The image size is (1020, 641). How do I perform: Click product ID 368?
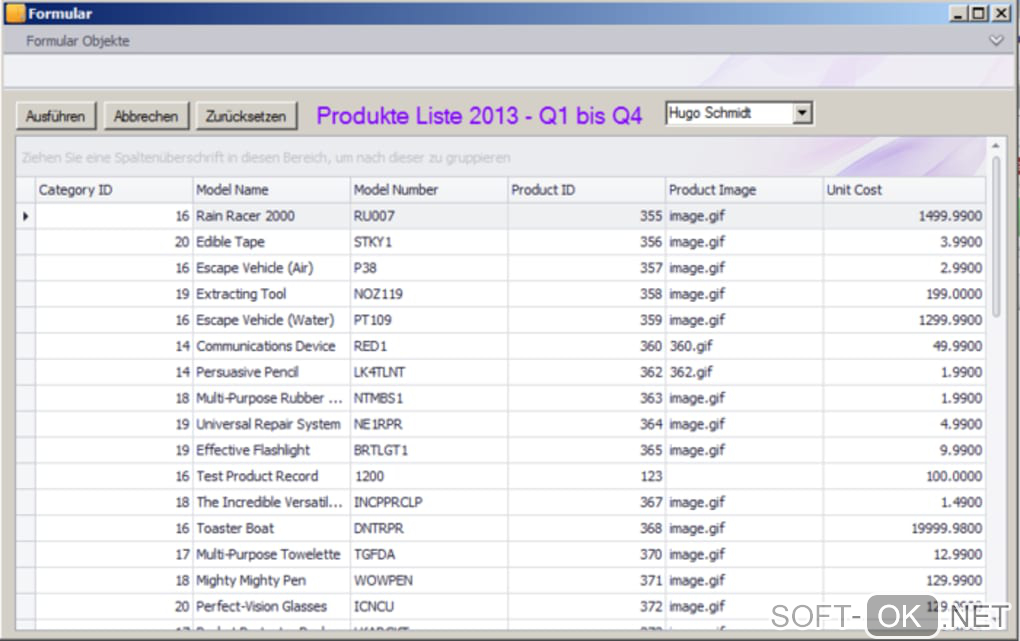(651, 528)
